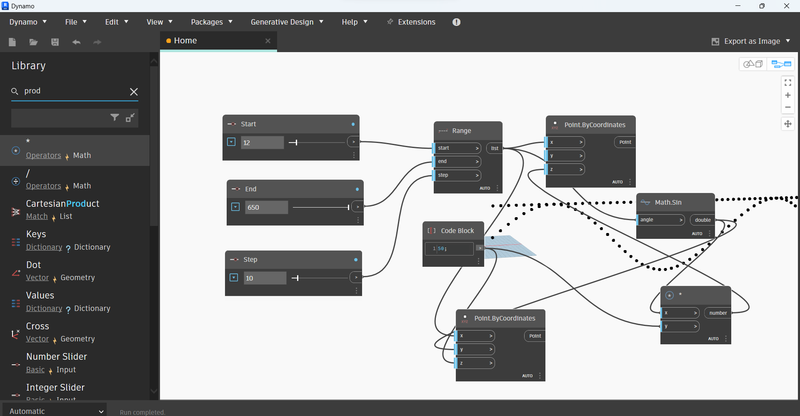This screenshot has width=800, height=416.
Task: Click the Match link under CartesianProduct
Action: (37, 216)
